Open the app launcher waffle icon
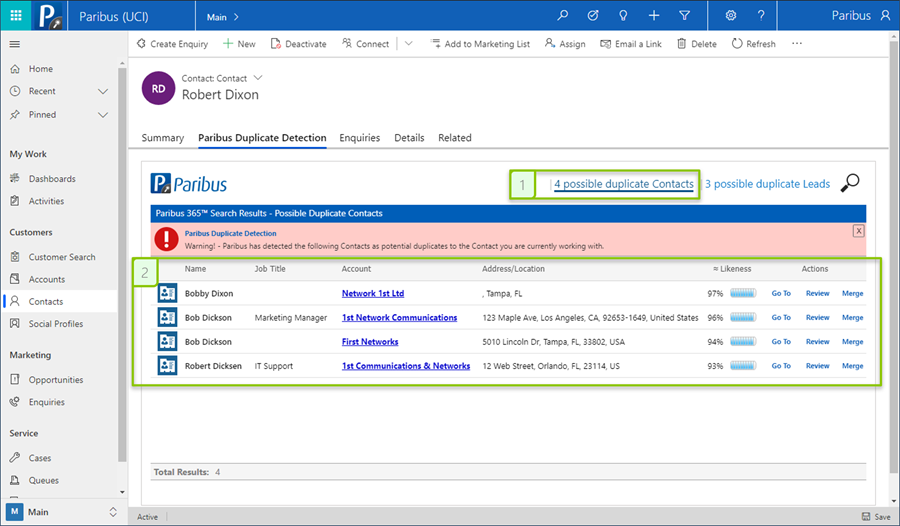Screen dimensions: 900x526 [16, 16]
